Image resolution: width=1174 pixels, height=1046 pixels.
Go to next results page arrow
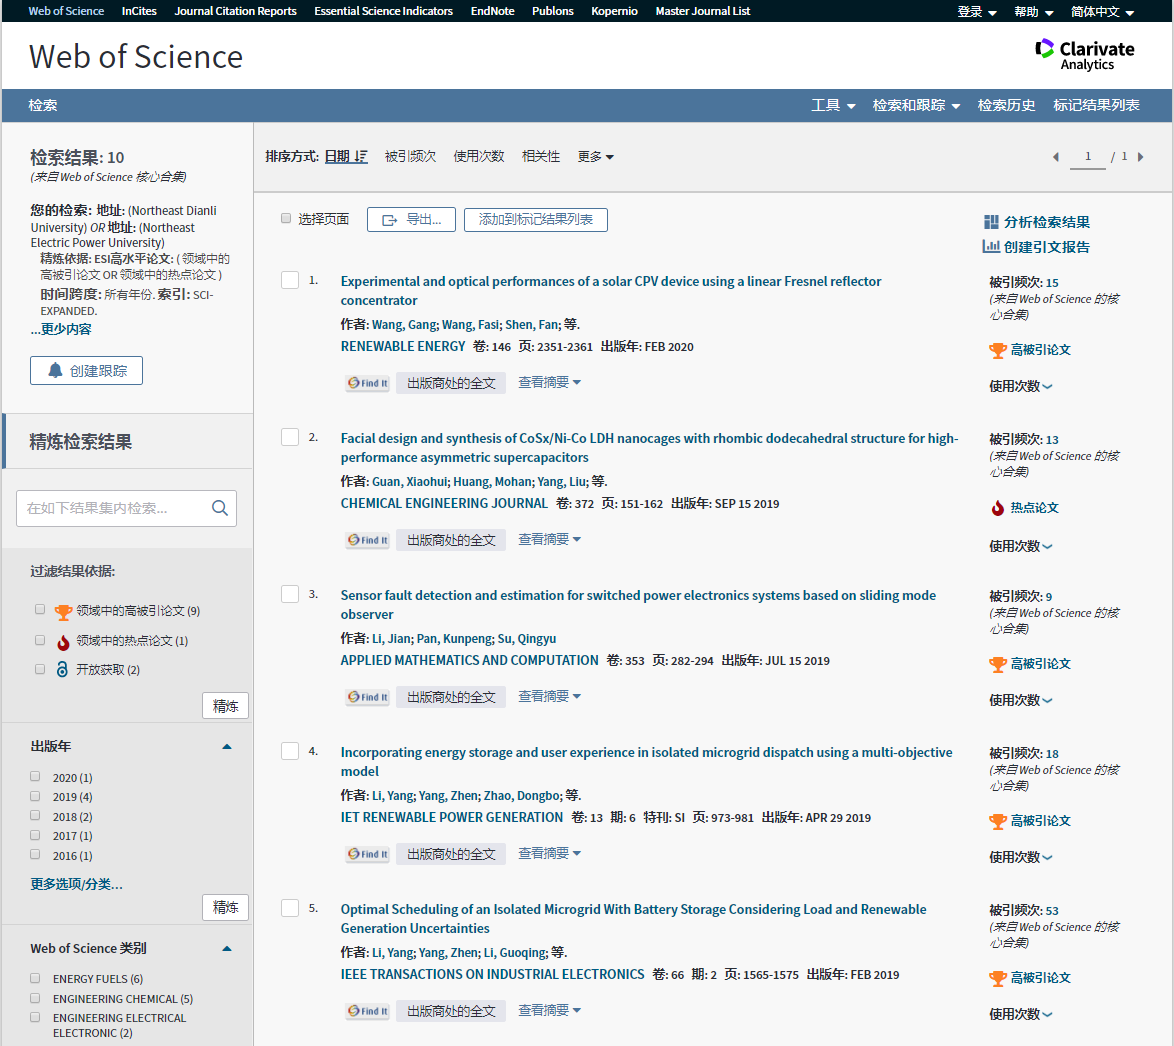(x=1140, y=157)
